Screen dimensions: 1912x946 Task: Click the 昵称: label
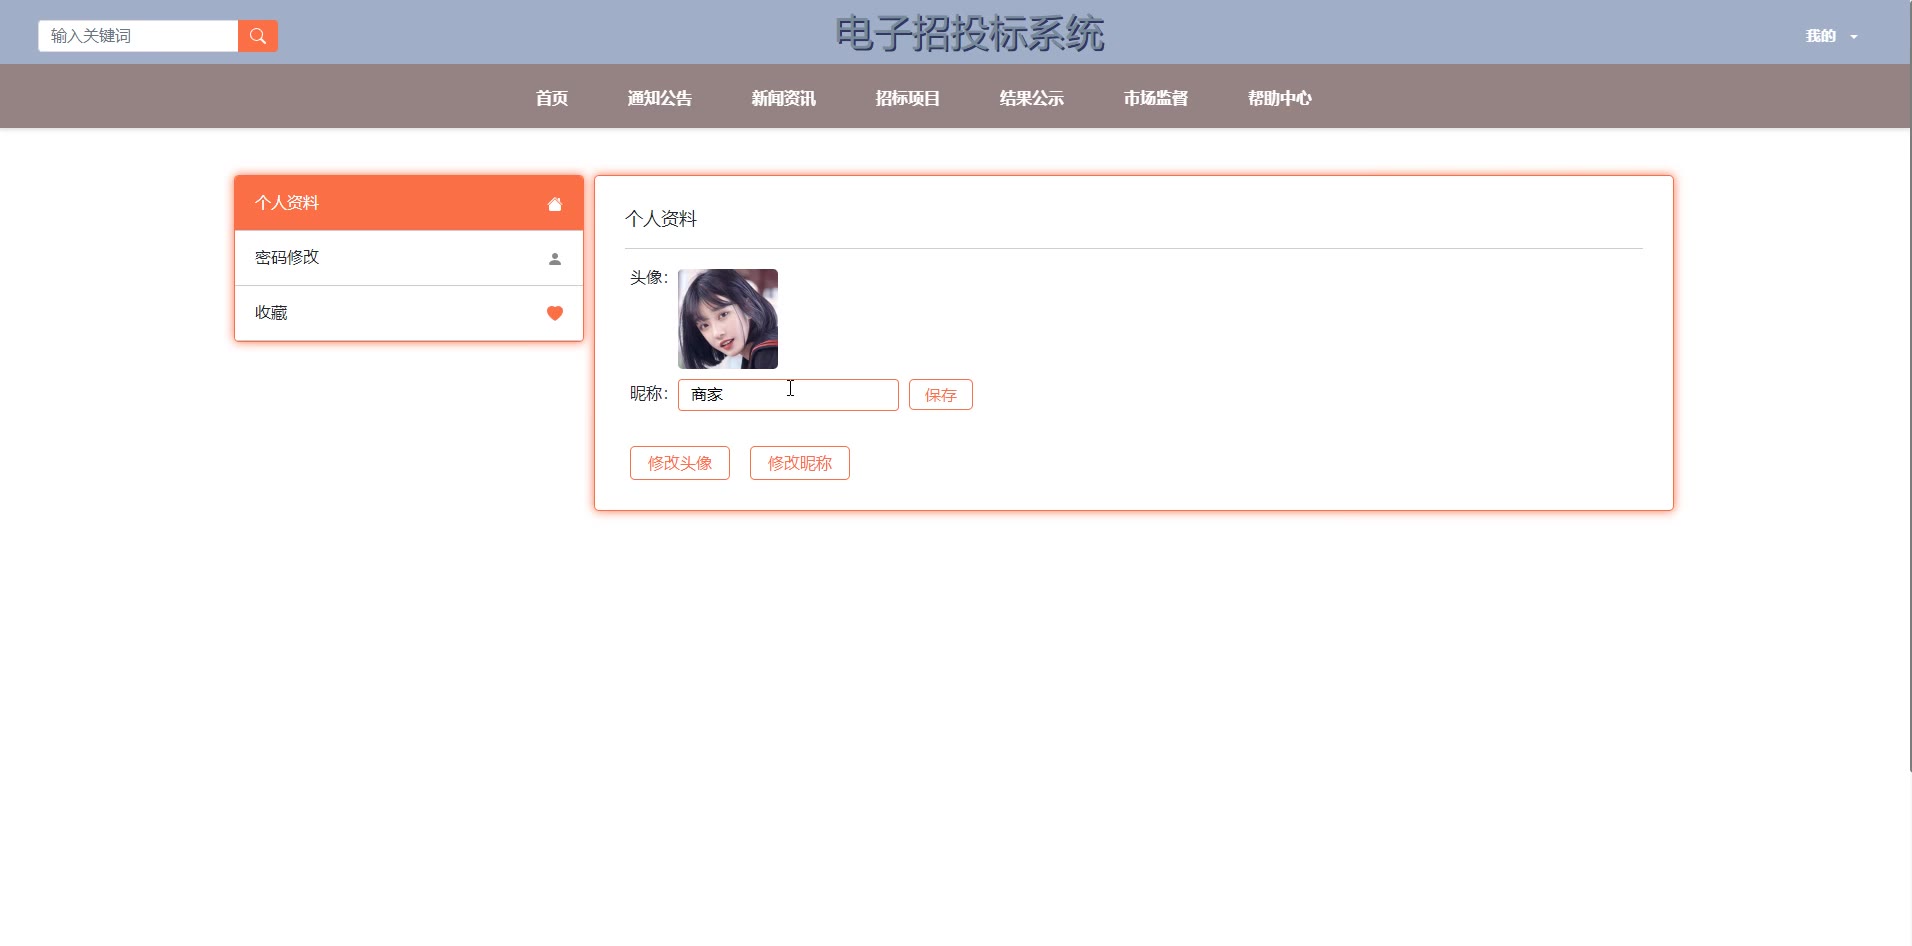[649, 394]
